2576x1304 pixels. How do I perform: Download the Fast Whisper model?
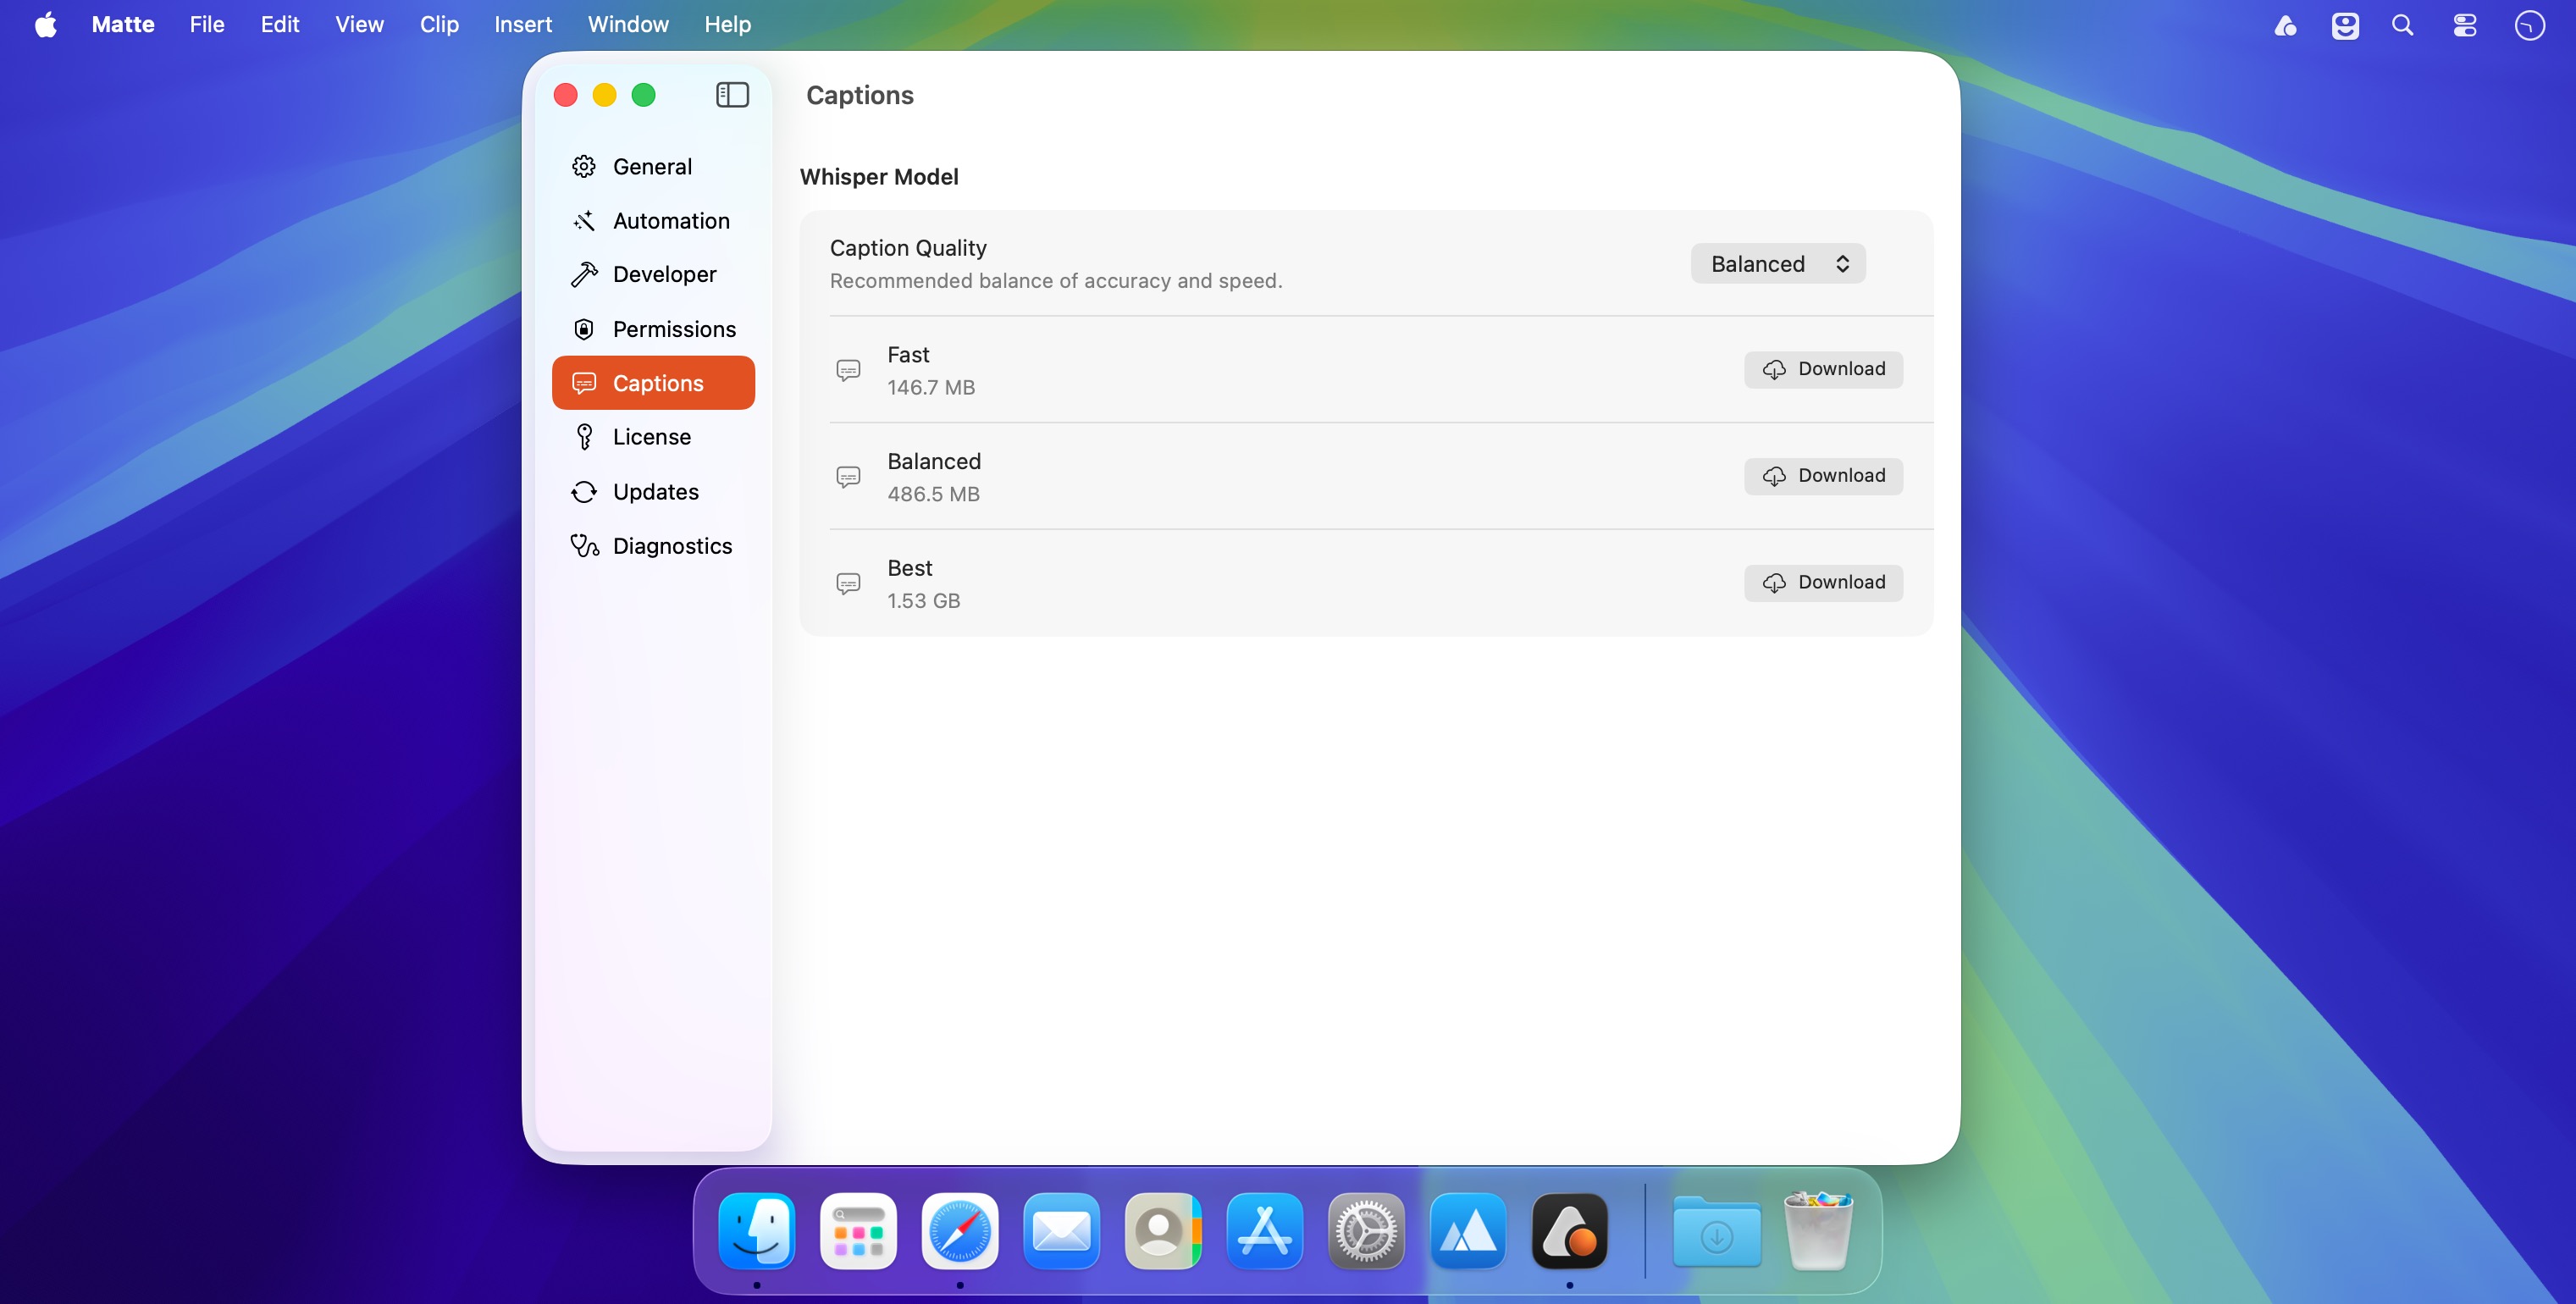click(1823, 369)
